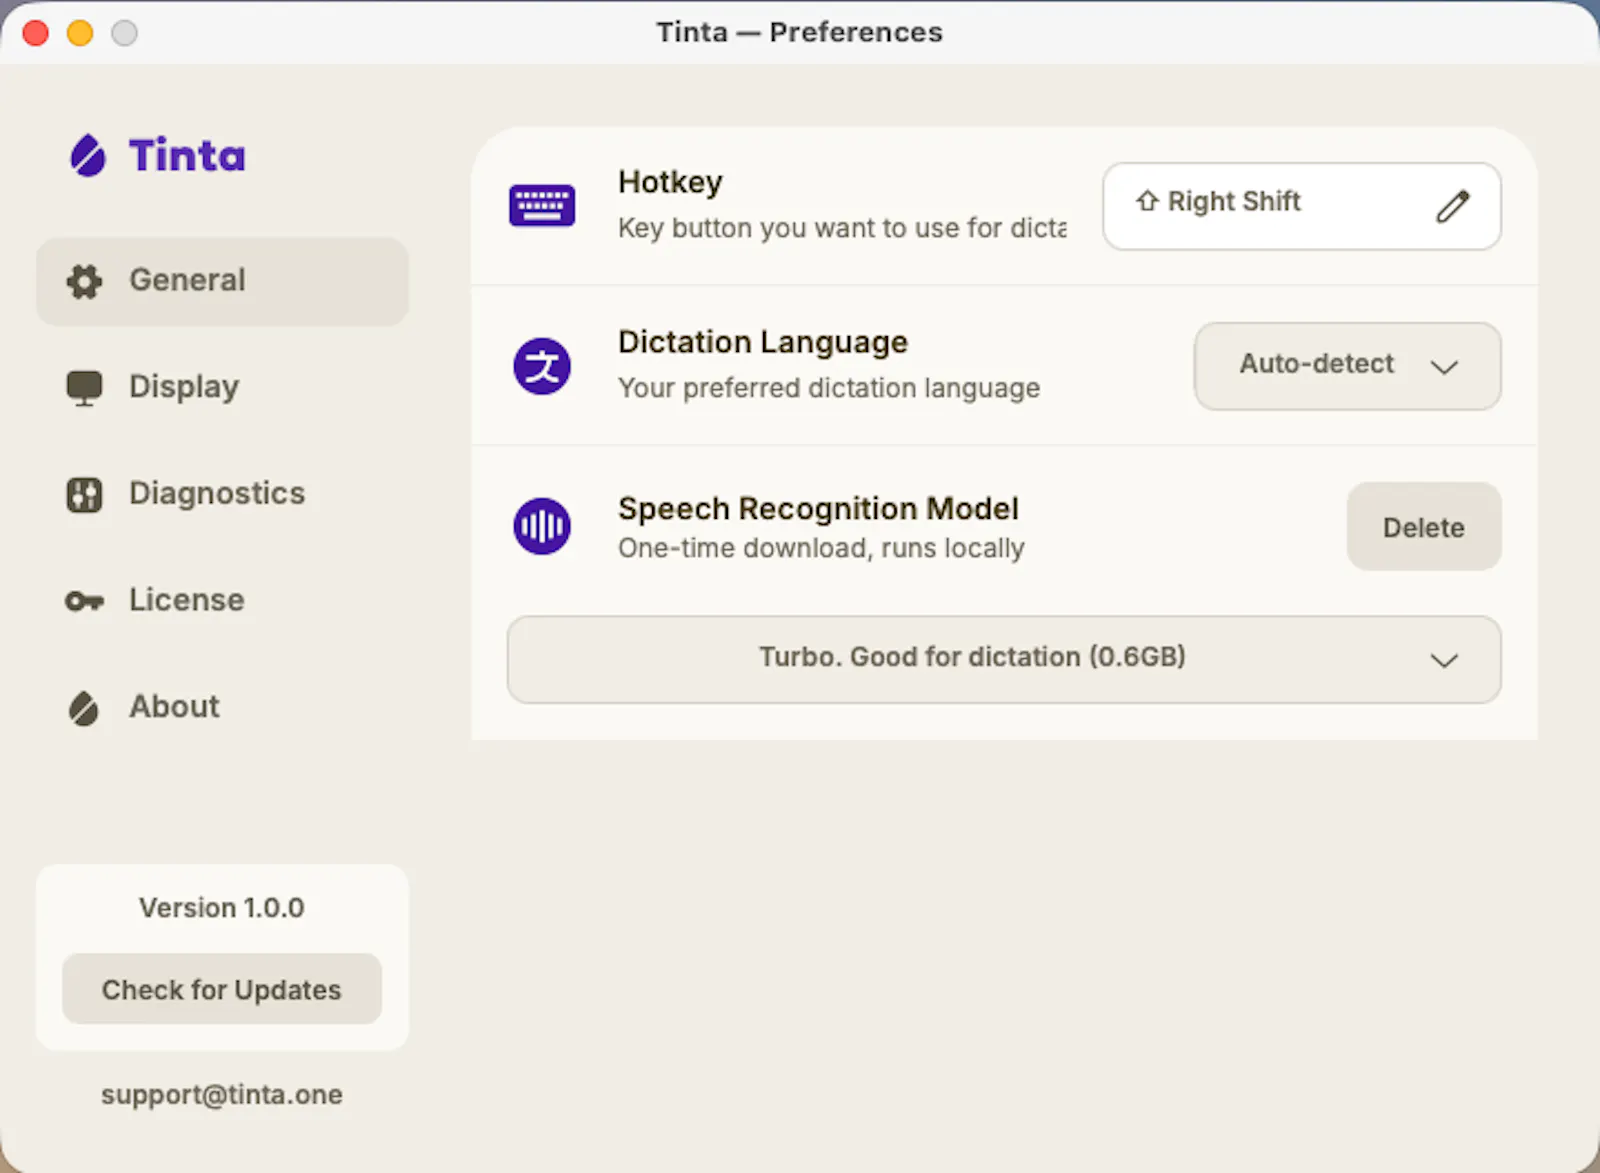
Task: Open the Diagnostics section
Action: point(222,494)
